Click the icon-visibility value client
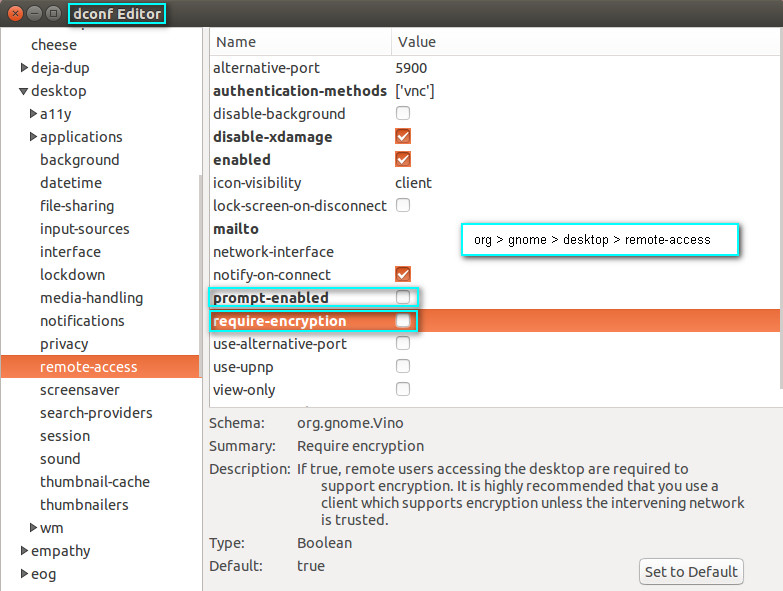 414,183
